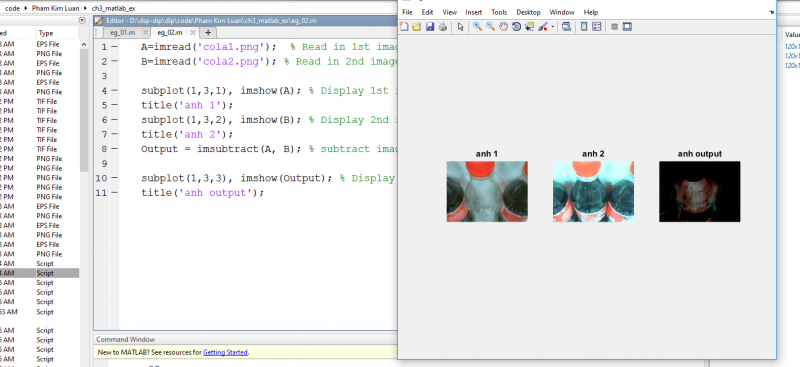Switch to the eg_02.m editor tab
Viewport: 800px width, 367px height.
pyautogui.click(x=170, y=32)
